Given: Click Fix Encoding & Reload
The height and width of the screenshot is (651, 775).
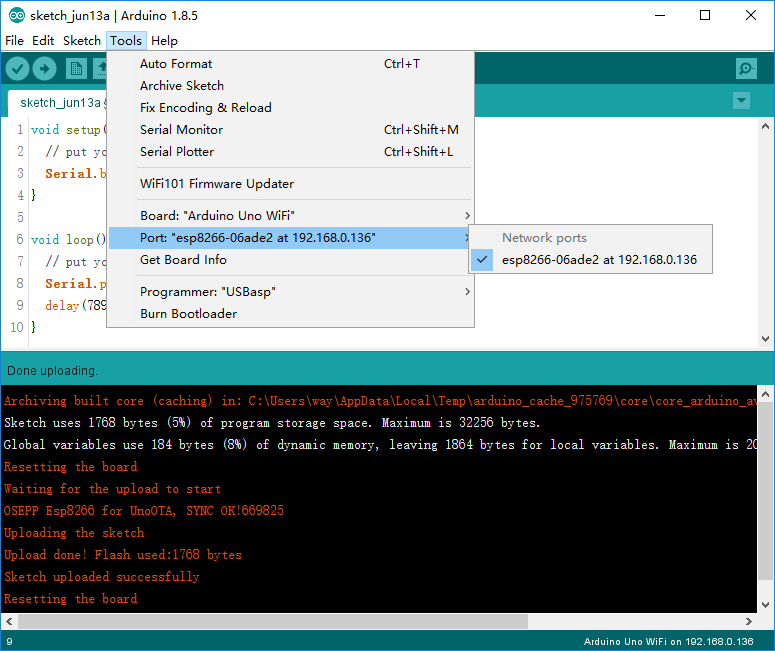Looking at the screenshot, I should click(206, 108).
